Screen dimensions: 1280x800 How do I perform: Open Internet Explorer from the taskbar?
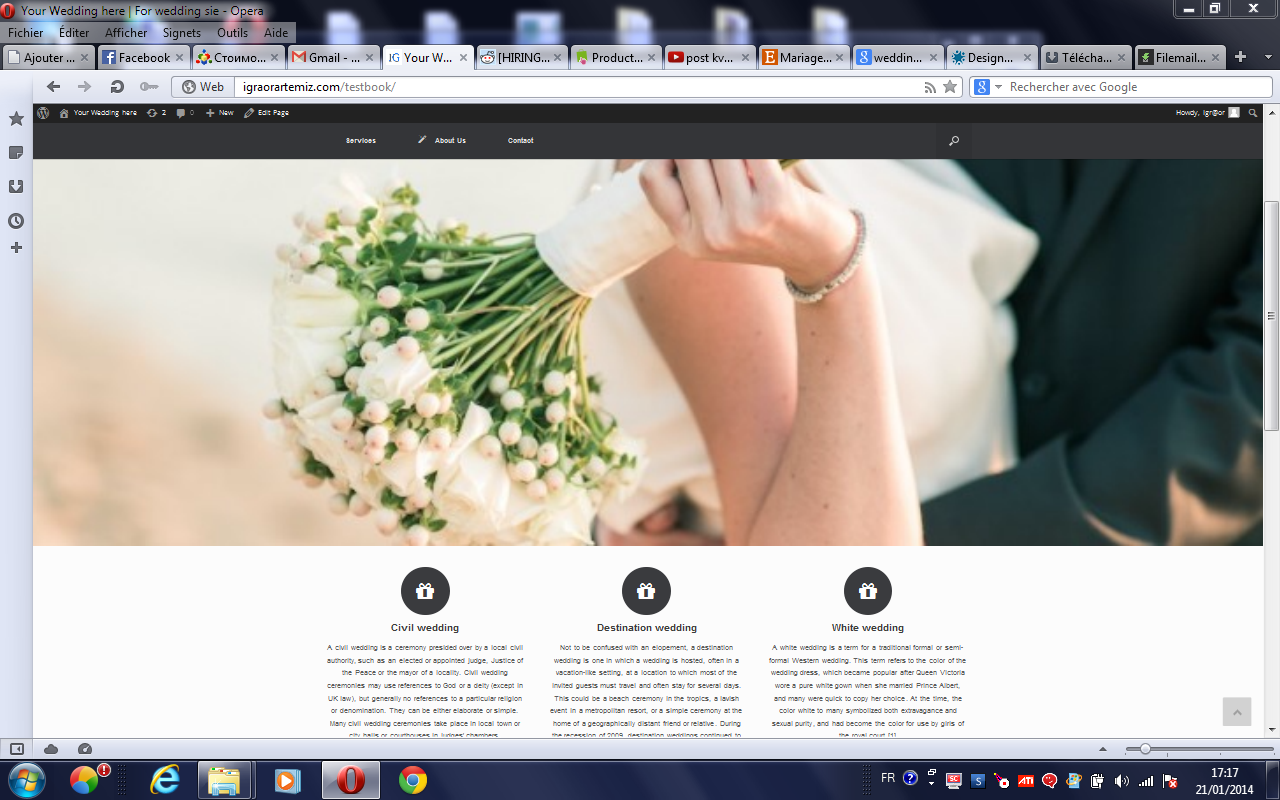165,779
